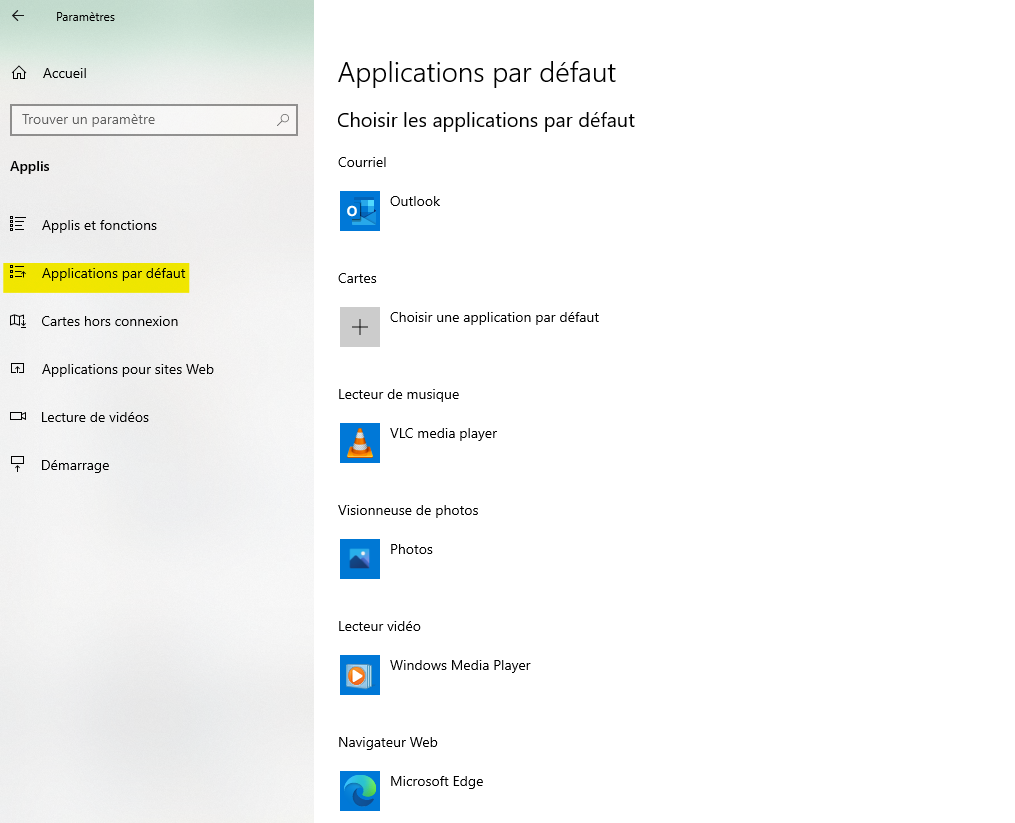Change photo viewer Photos label
This screenshot has width=1015, height=823.
tap(411, 549)
